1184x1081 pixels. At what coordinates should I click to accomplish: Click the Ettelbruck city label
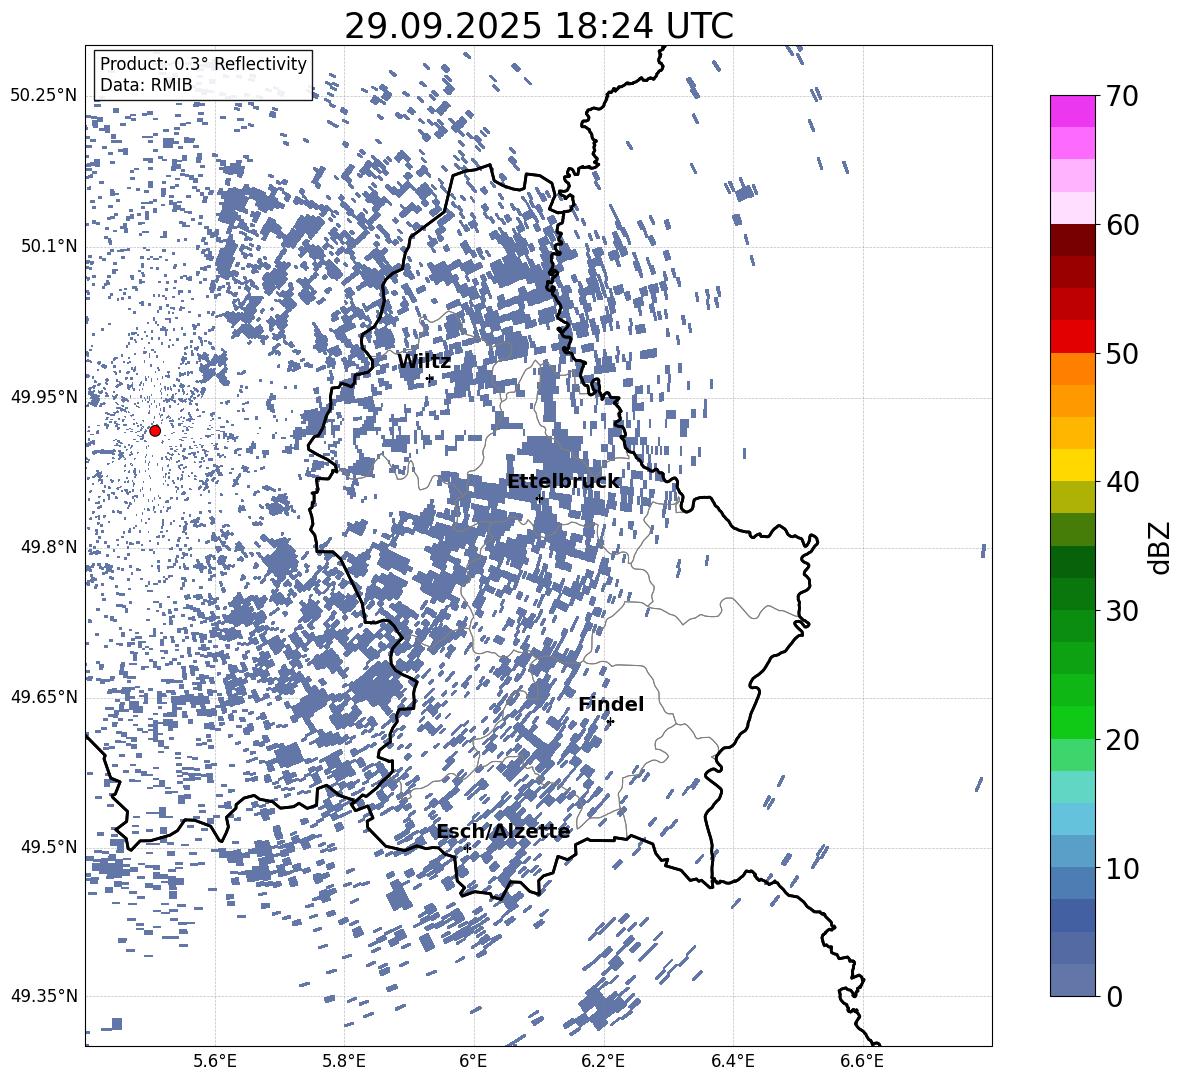(563, 482)
